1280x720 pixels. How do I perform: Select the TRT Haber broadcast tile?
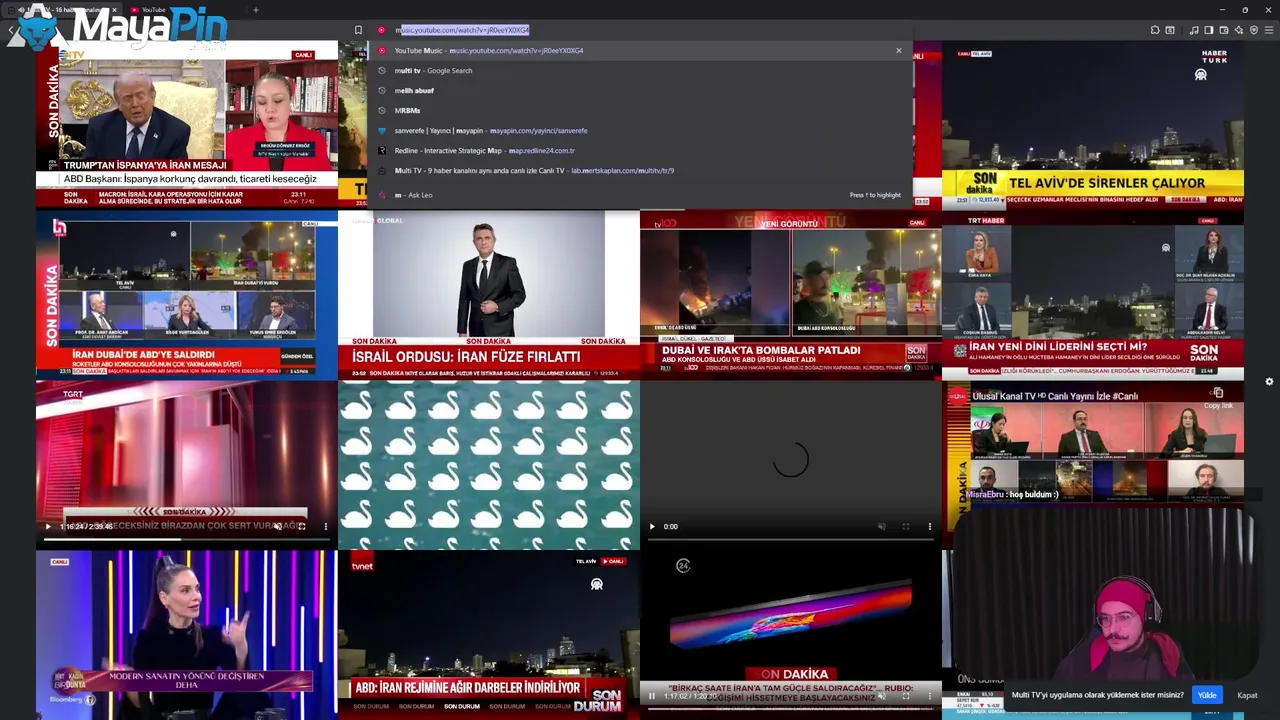(x=1093, y=295)
